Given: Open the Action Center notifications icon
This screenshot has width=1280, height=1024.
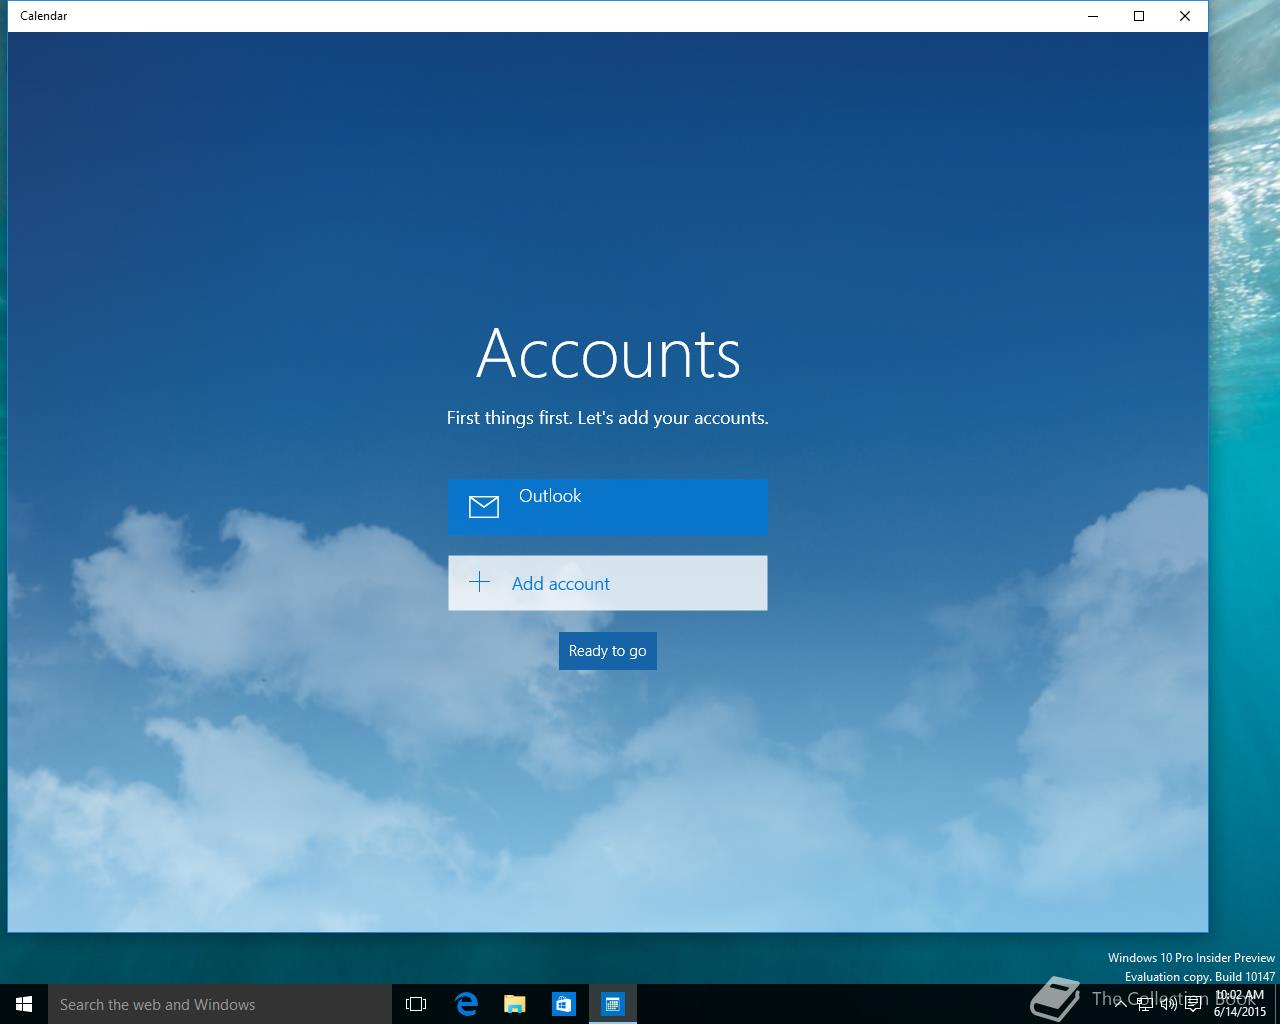Looking at the screenshot, I should (x=1193, y=1004).
